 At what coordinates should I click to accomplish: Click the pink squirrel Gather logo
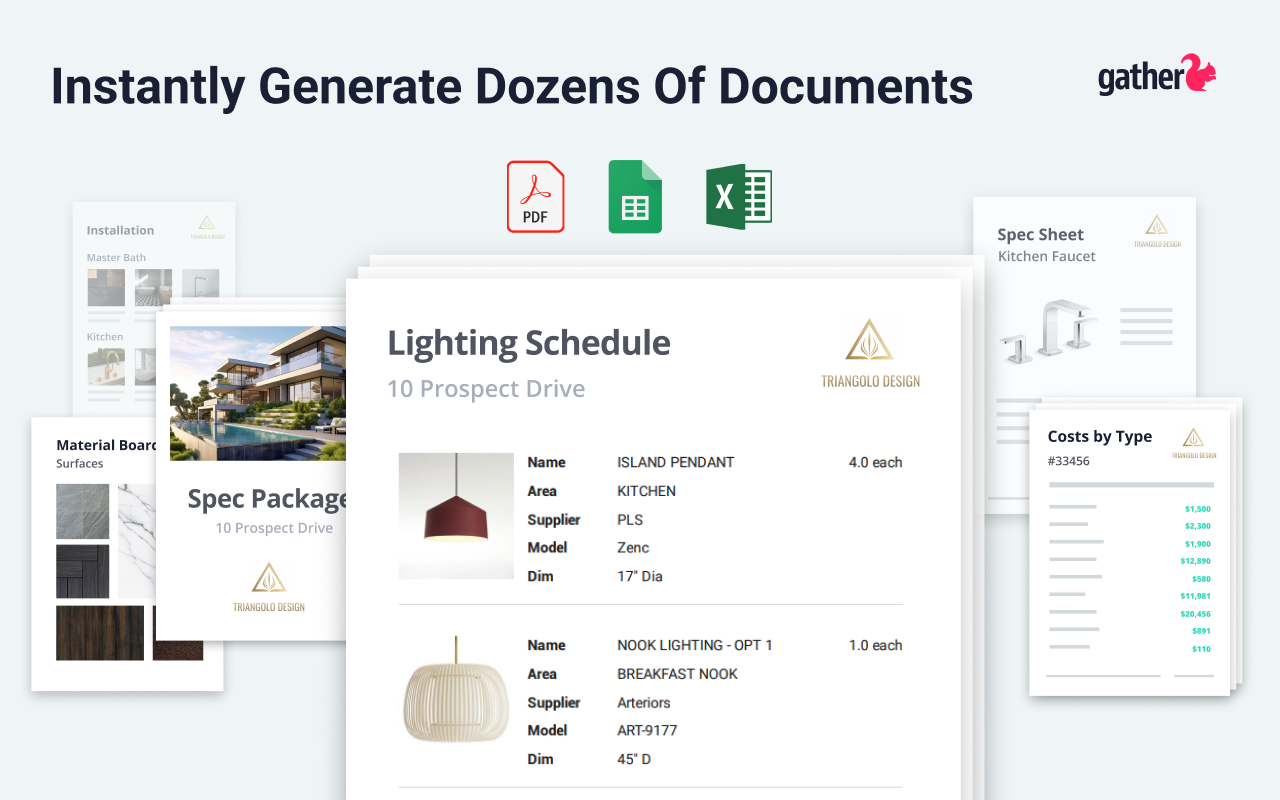click(x=1200, y=75)
